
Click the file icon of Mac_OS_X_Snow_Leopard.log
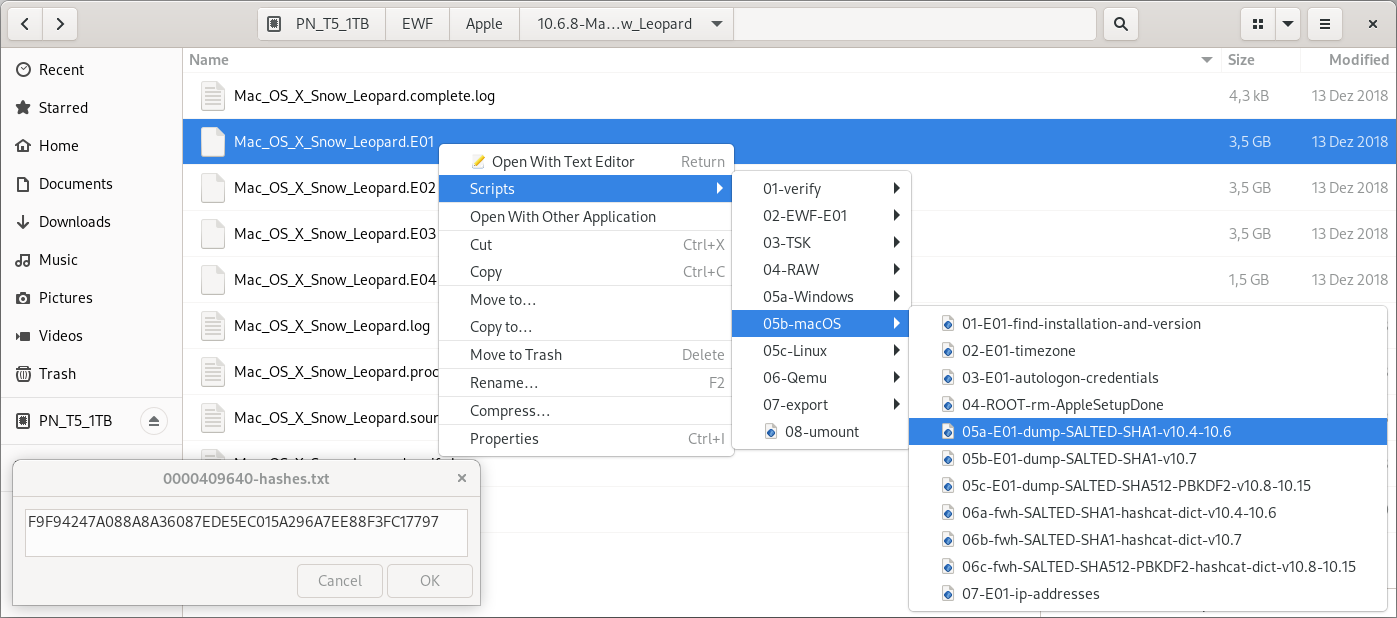(213, 326)
